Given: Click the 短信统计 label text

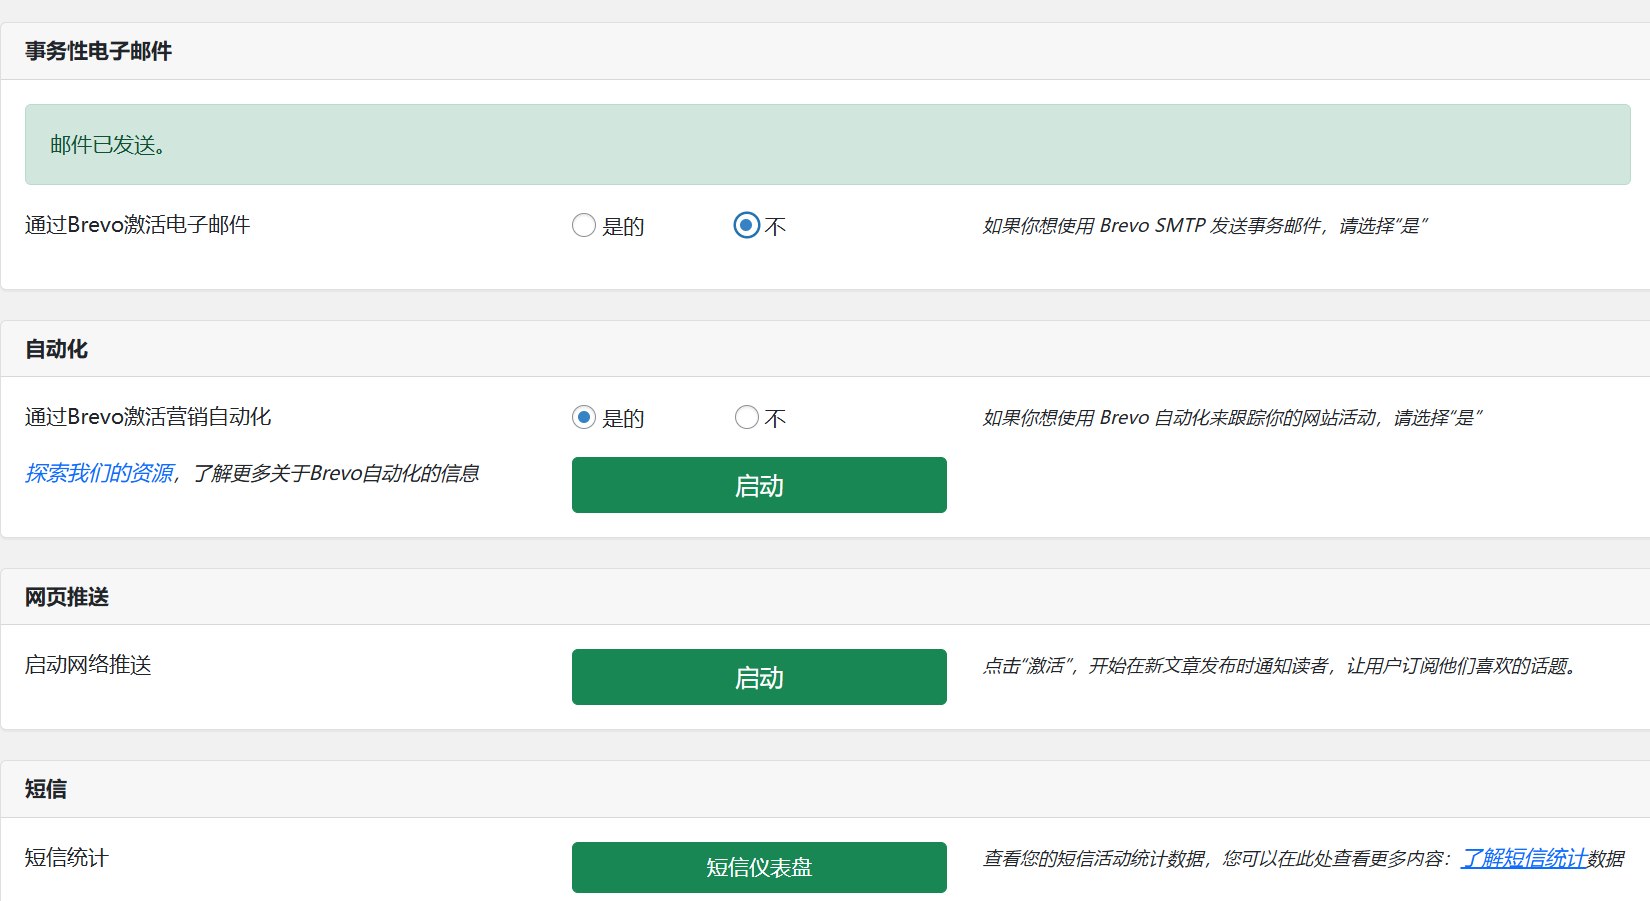Looking at the screenshot, I should 66,857.
